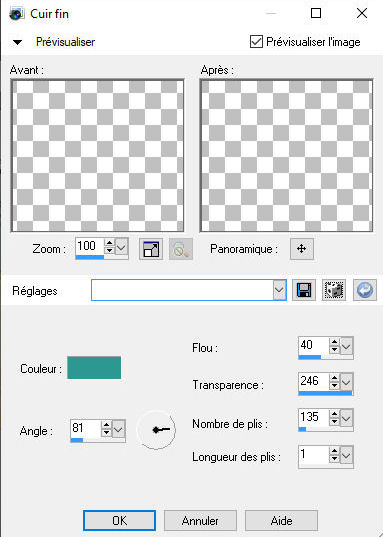The height and width of the screenshot is (537, 383).
Task: Increase Flou with the up arrow
Action: click(334, 342)
